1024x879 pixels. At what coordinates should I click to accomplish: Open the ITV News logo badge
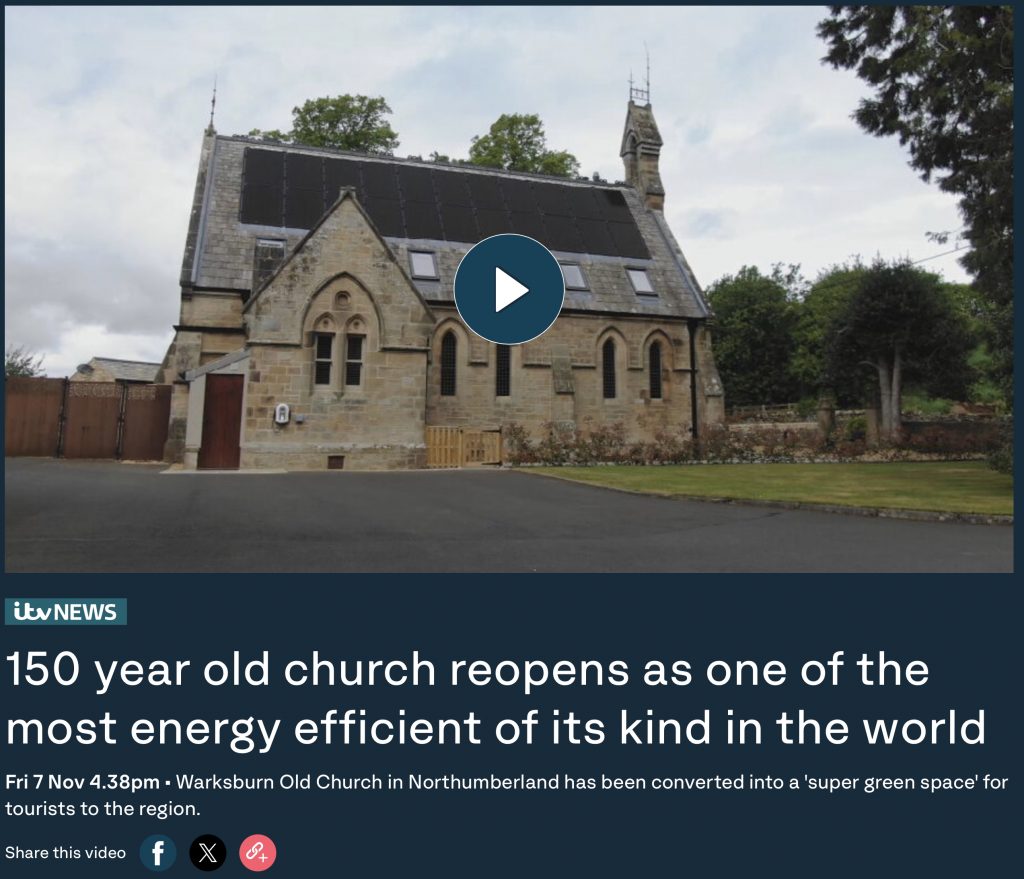pyautogui.click(x=65, y=612)
